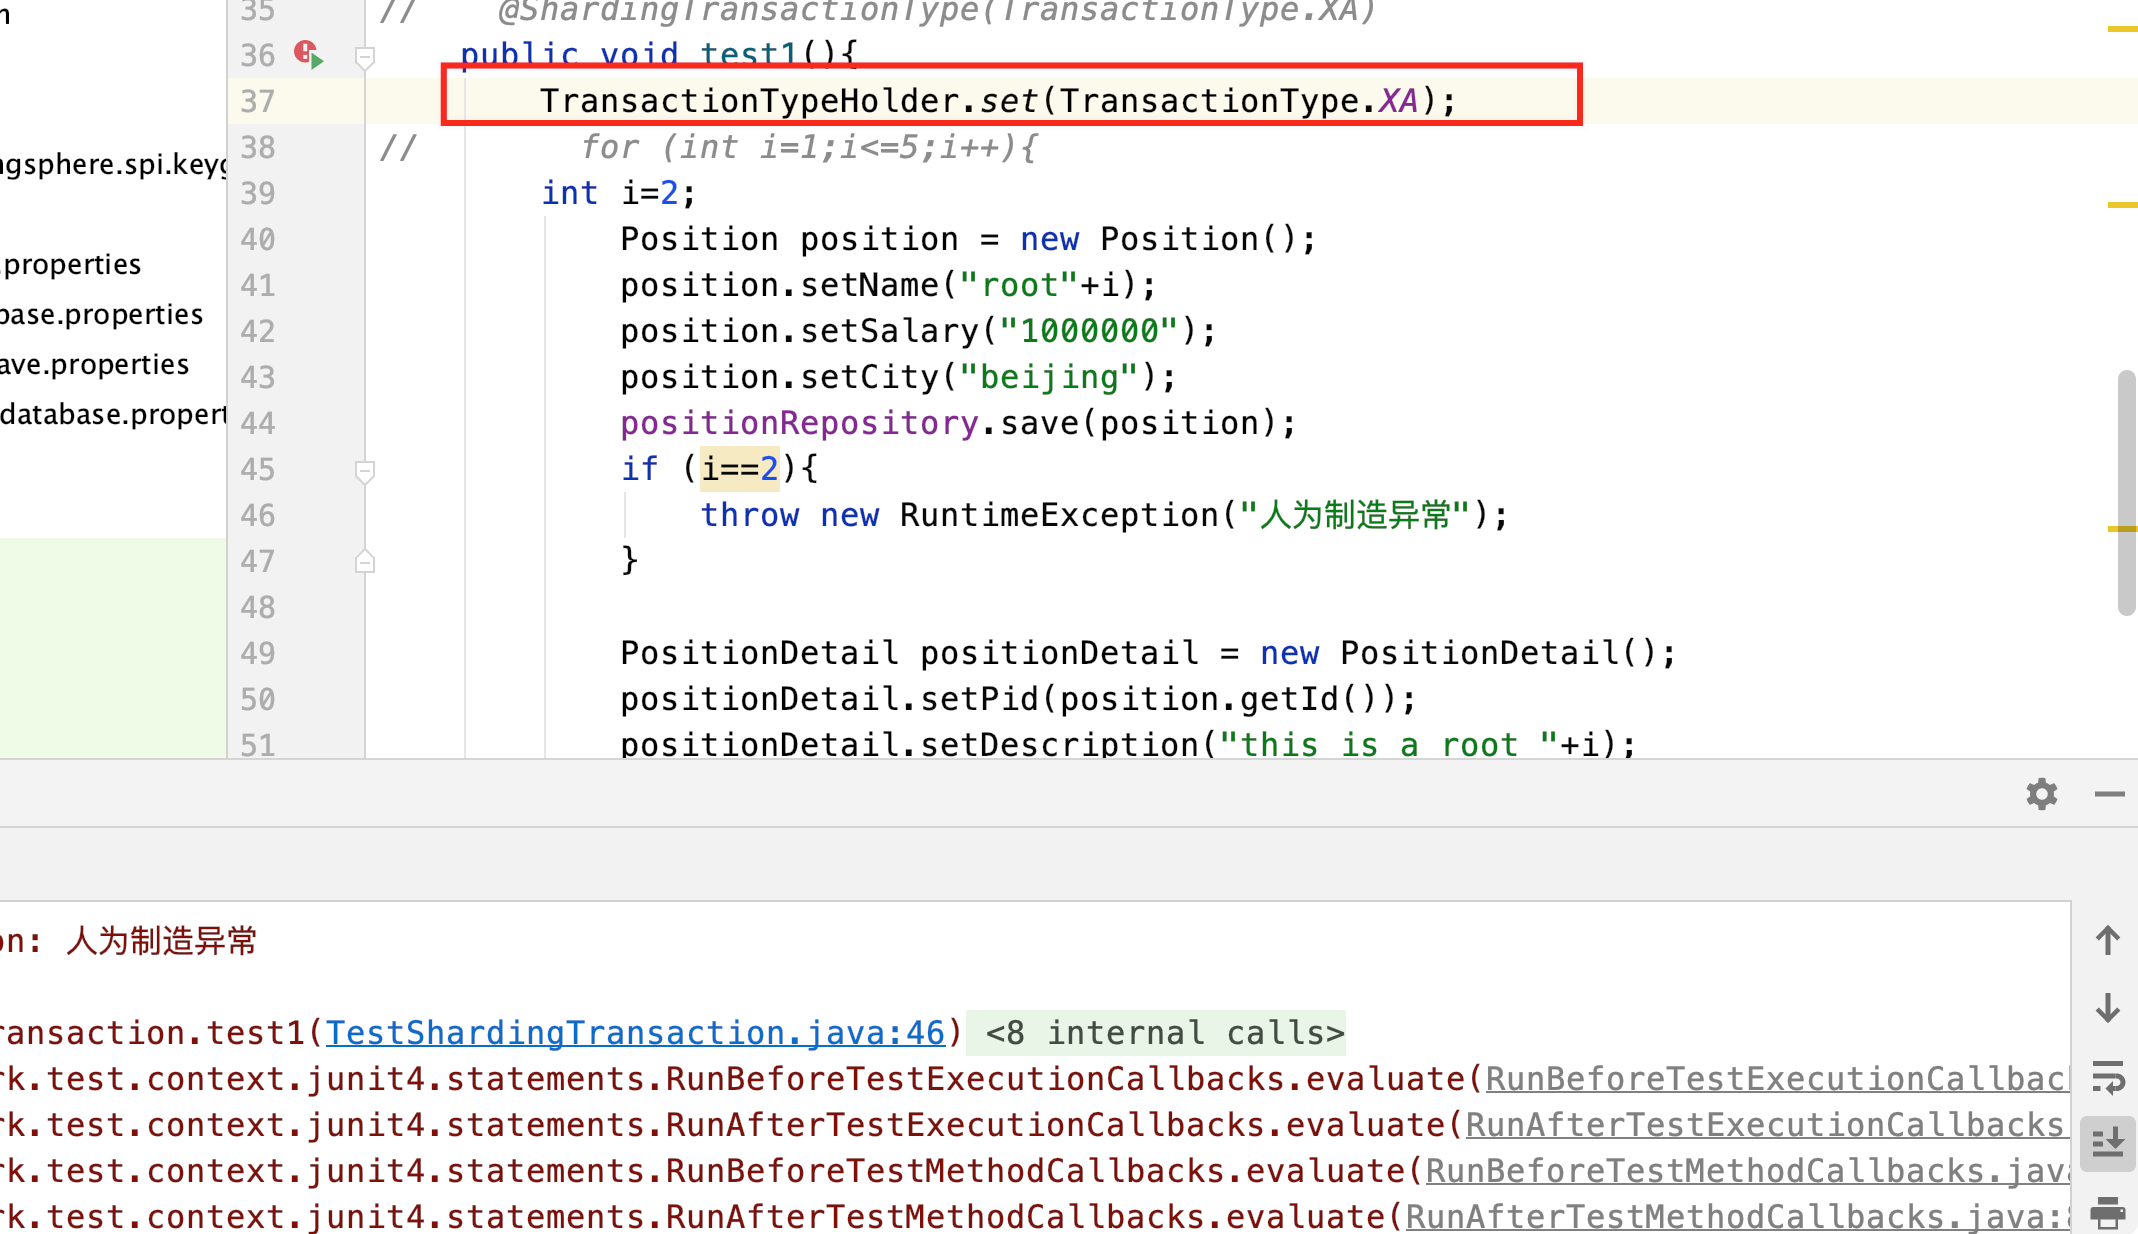Collapse the if block fold marker at line 45
Image resolution: width=2138 pixels, height=1234 pixels.
pyautogui.click(x=365, y=470)
